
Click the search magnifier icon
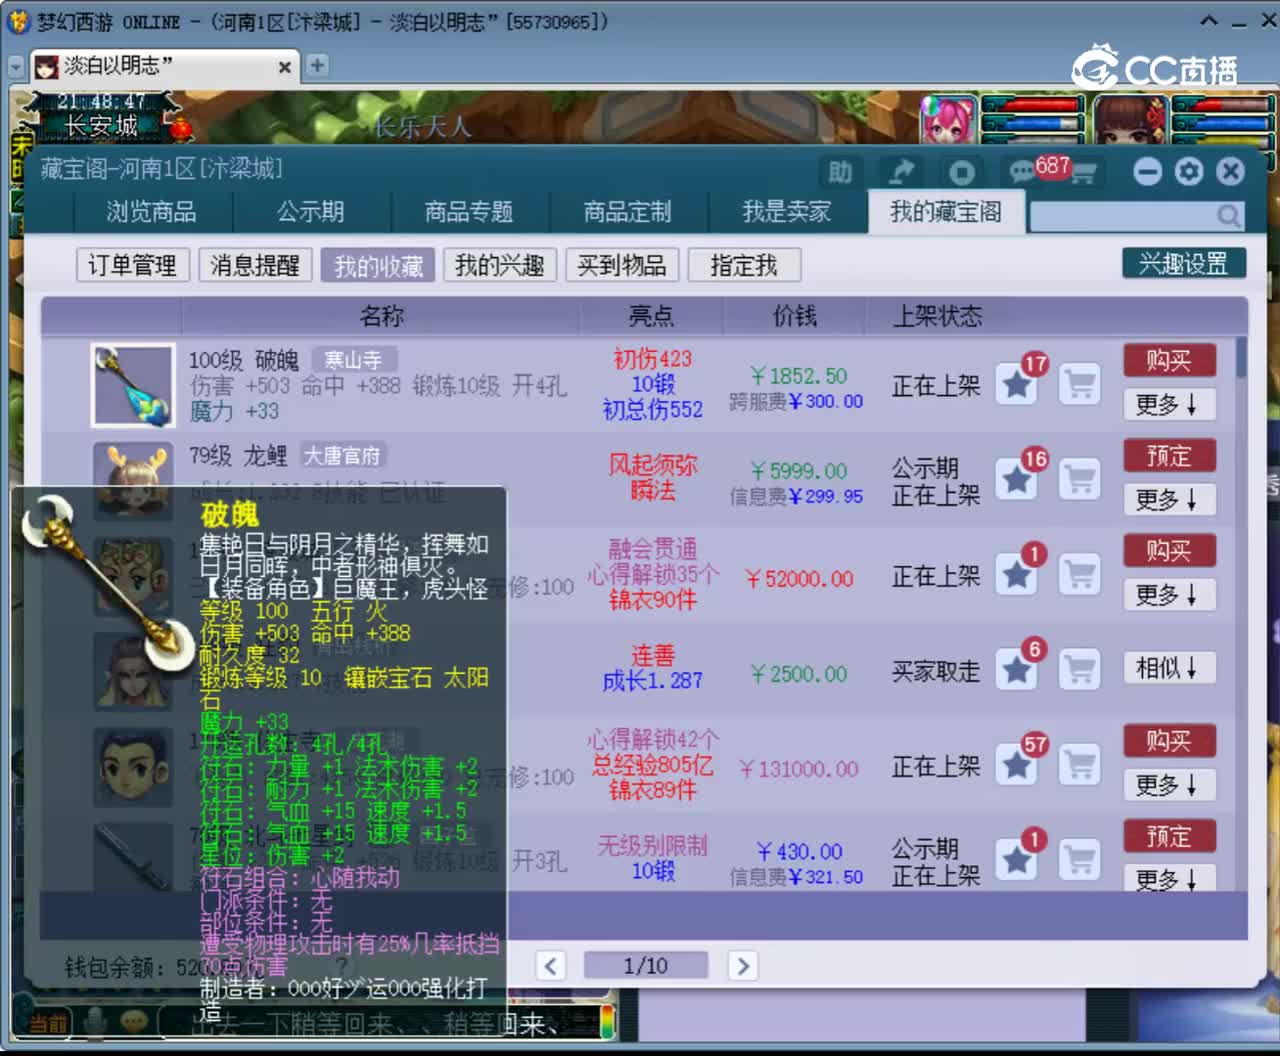(x=1228, y=215)
